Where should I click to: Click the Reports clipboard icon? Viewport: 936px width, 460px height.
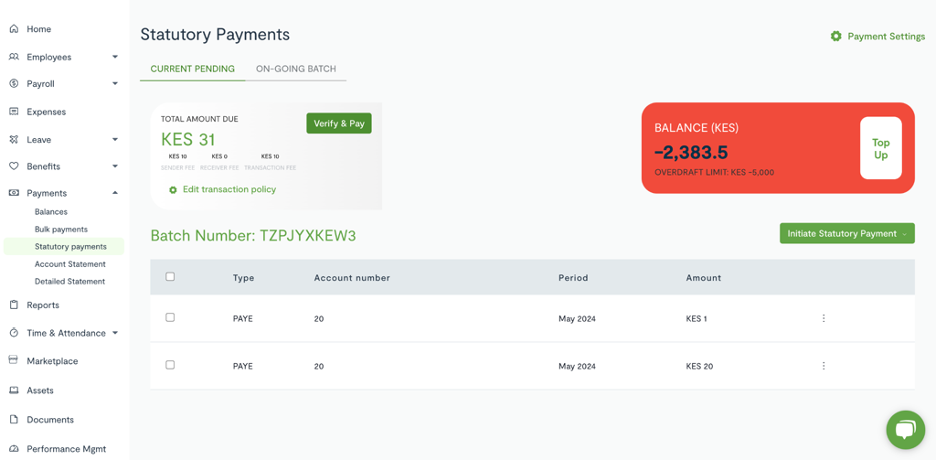coord(14,305)
